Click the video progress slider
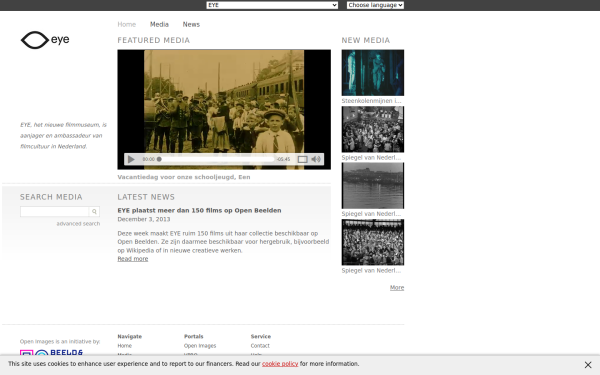This screenshot has width=600, height=375. (x=216, y=159)
